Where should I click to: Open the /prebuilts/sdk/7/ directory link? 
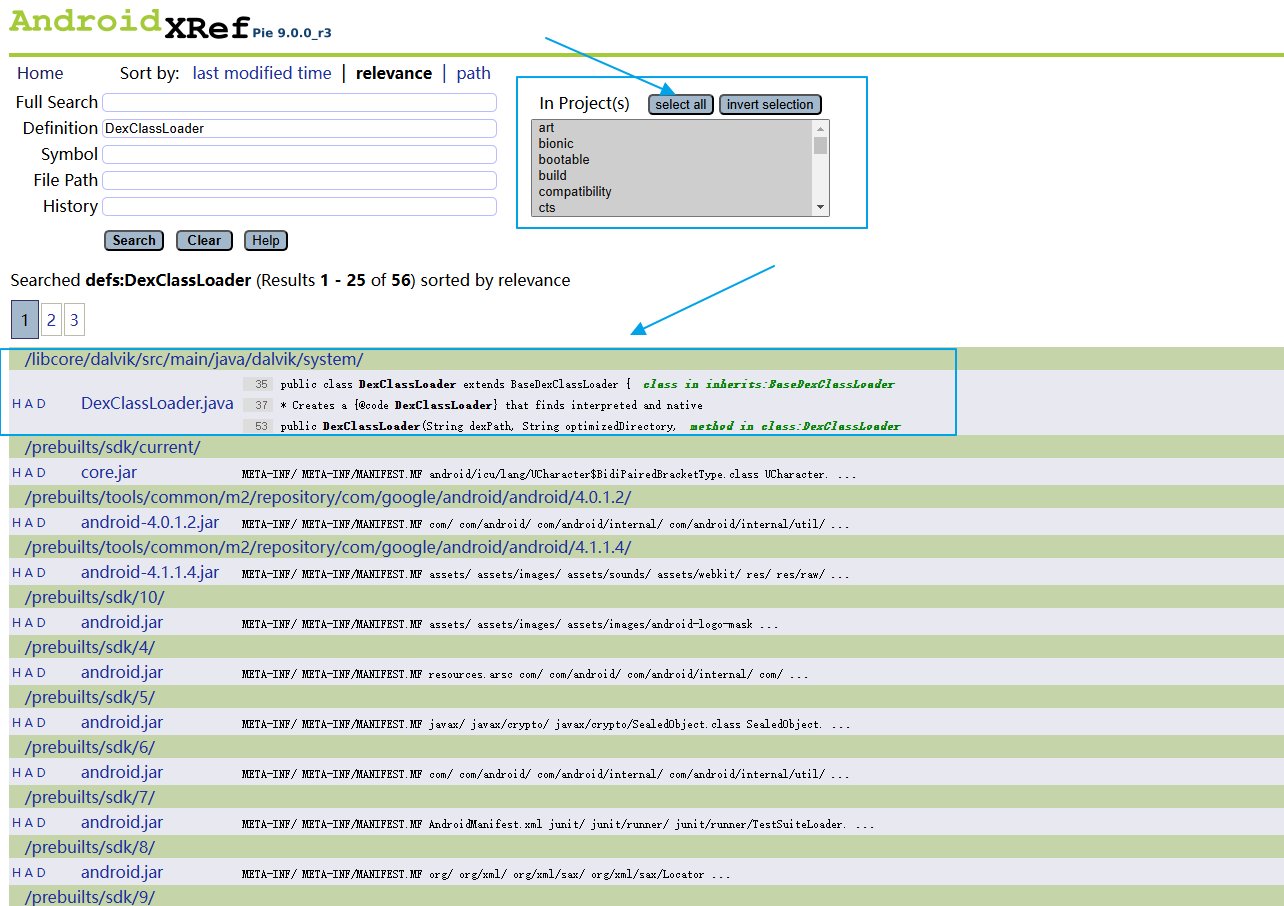pyautogui.click(x=90, y=797)
